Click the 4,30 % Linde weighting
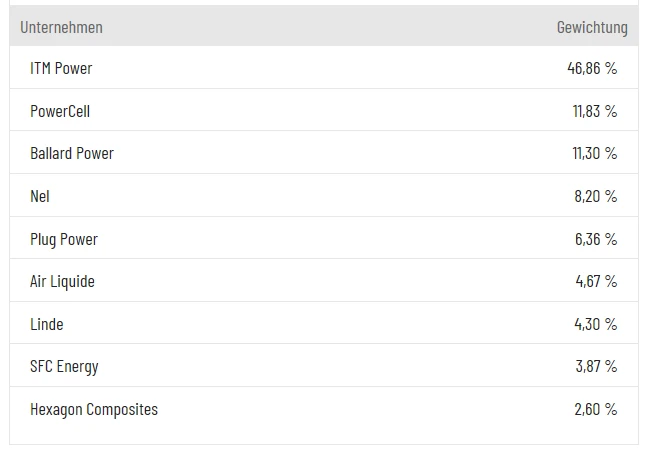 (596, 324)
